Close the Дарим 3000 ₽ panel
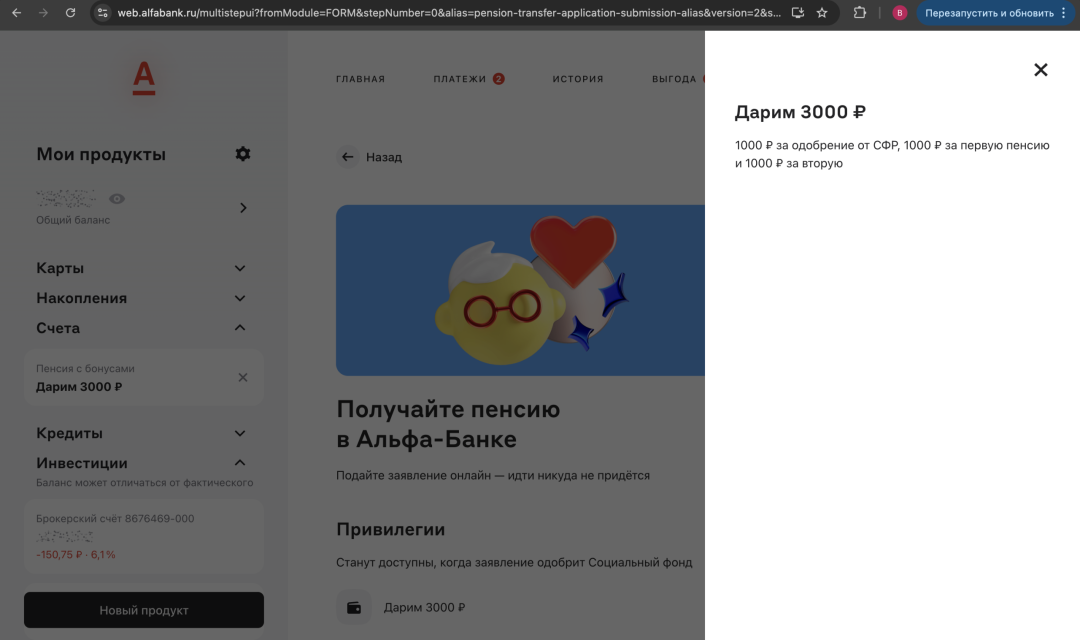The image size is (1080, 640). (x=1040, y=70)
